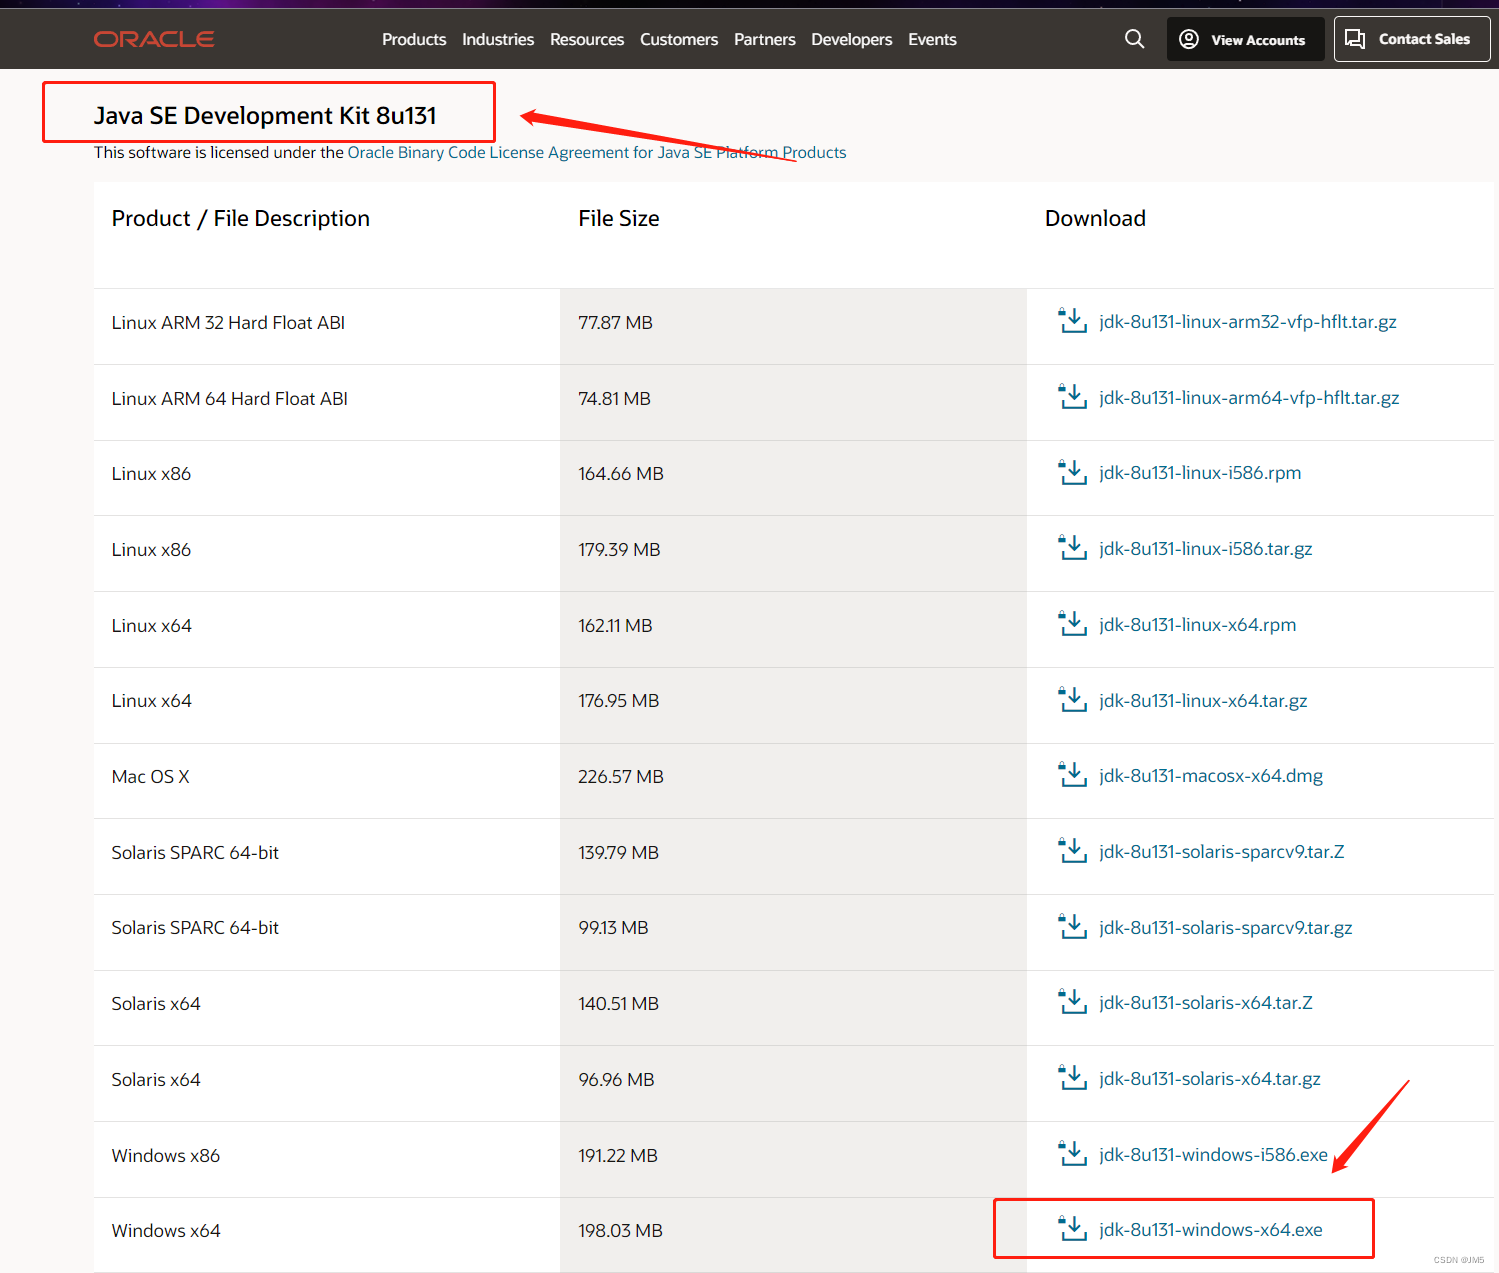The width and height of the screenshot is (1499, 1273).
Task: Click download icon for jdk-8u131-linux-x64.tar.gz
Action: click(1072, 700)
